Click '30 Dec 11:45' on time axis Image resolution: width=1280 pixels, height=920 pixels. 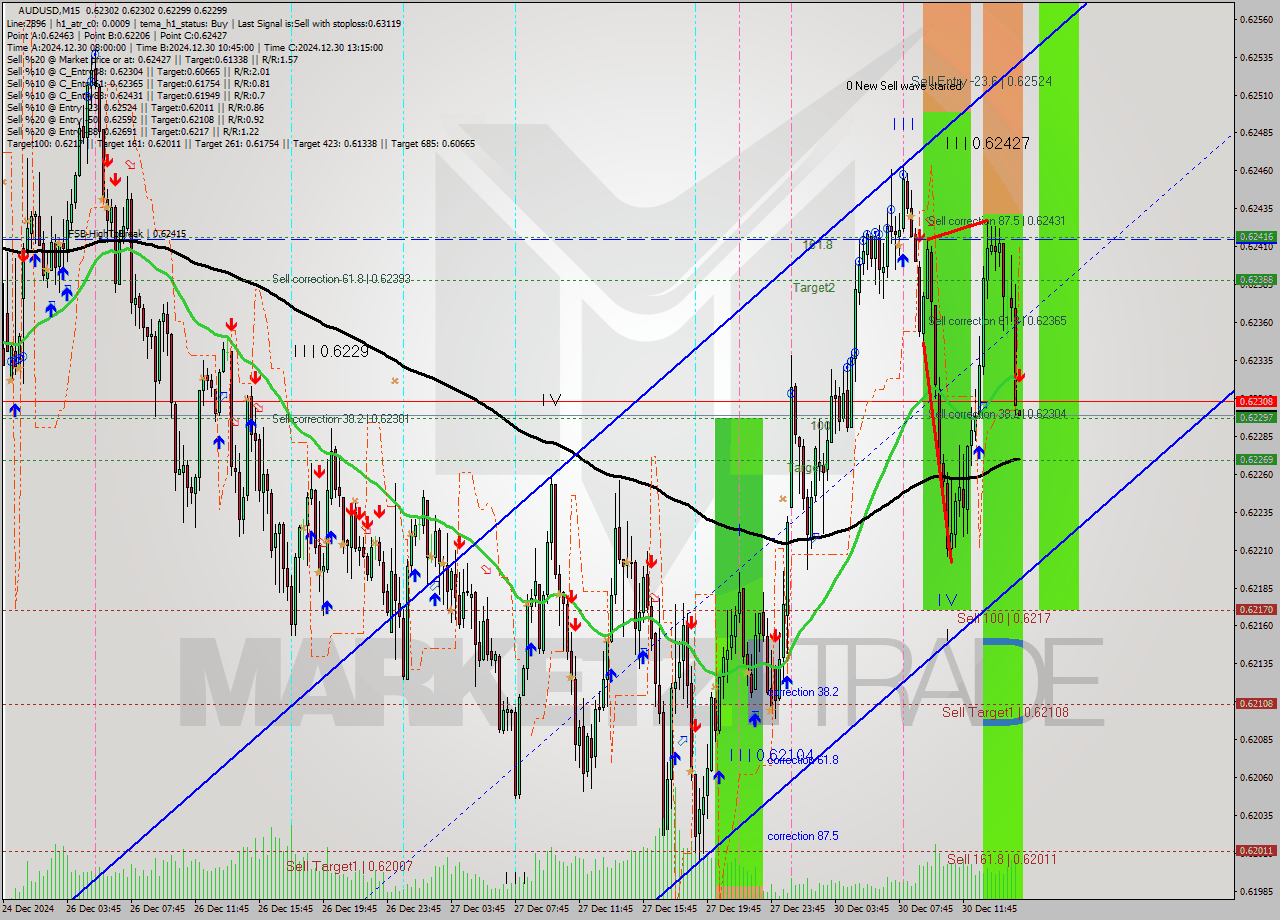tap(990, 909)
